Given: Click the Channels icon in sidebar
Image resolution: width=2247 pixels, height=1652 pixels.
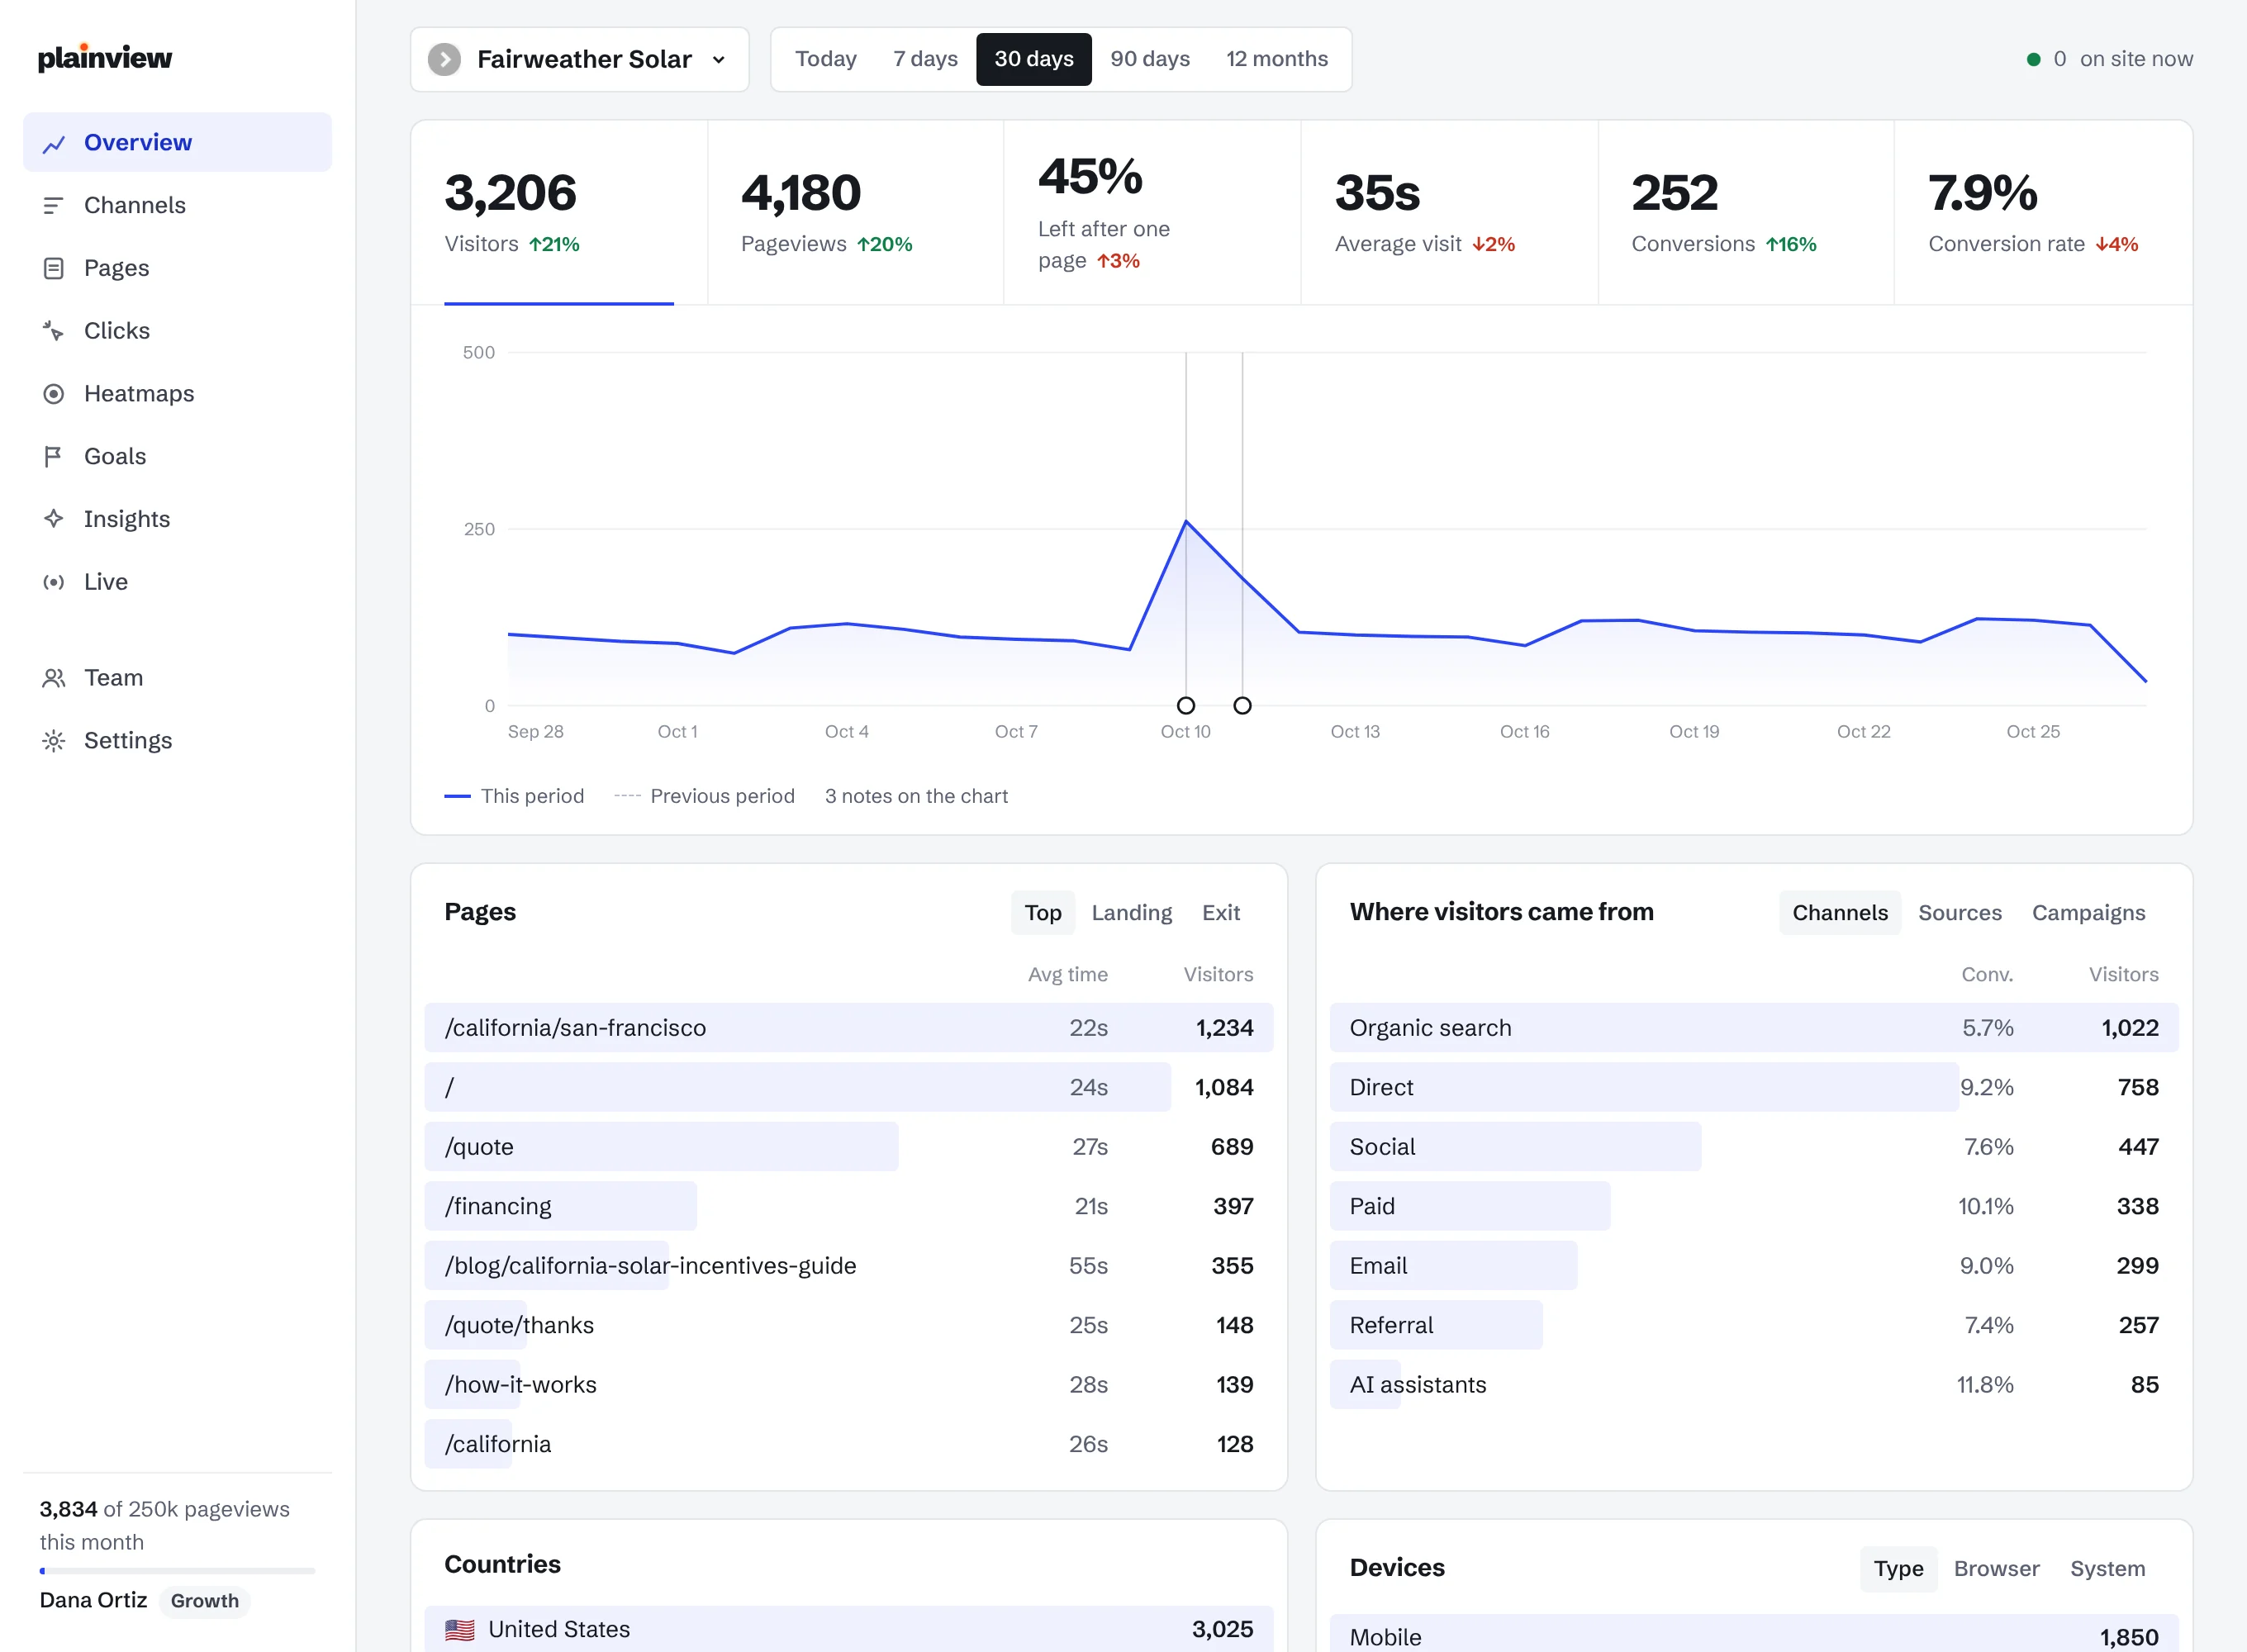Looking at the screenshot, I should pyautogui.click(x=54, y=206).
